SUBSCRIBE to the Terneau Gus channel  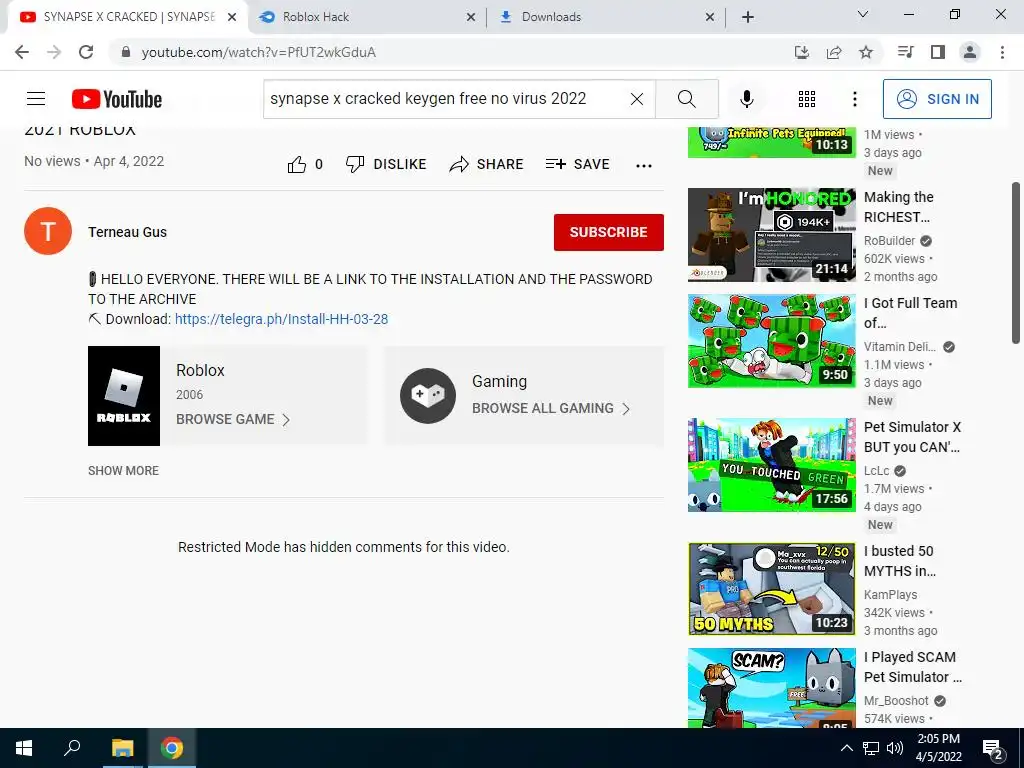point(609,232)
